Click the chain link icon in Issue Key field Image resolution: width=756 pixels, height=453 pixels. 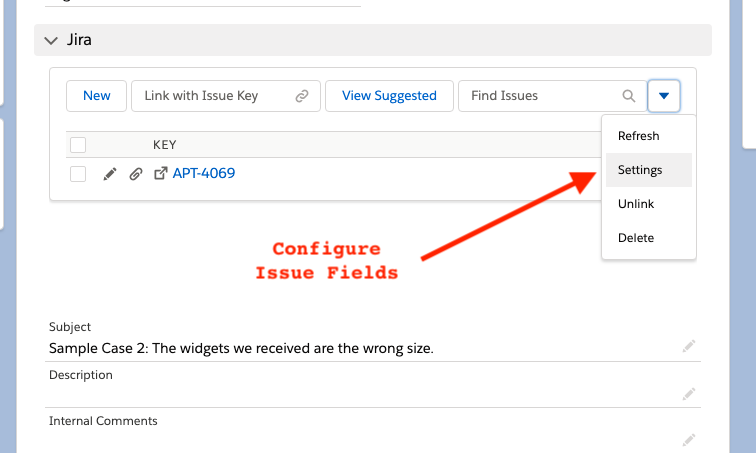[x=302, y=96]
